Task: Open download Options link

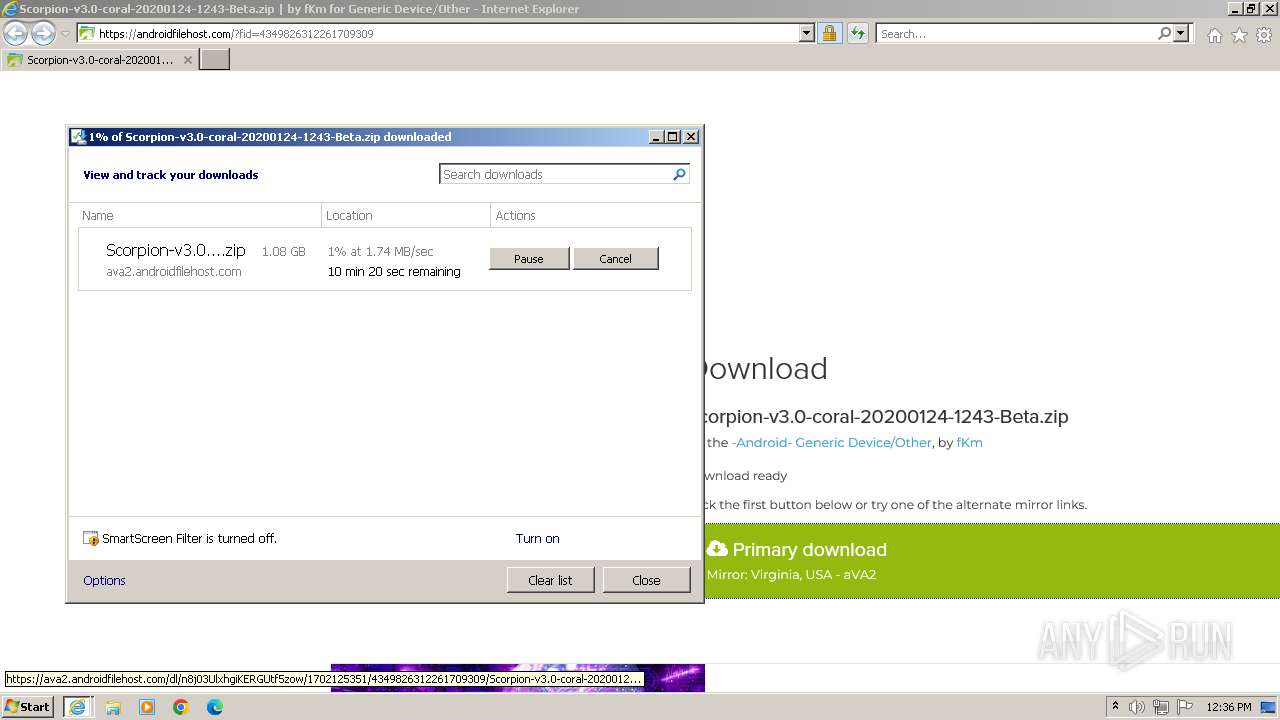Action: click(104, 581)
